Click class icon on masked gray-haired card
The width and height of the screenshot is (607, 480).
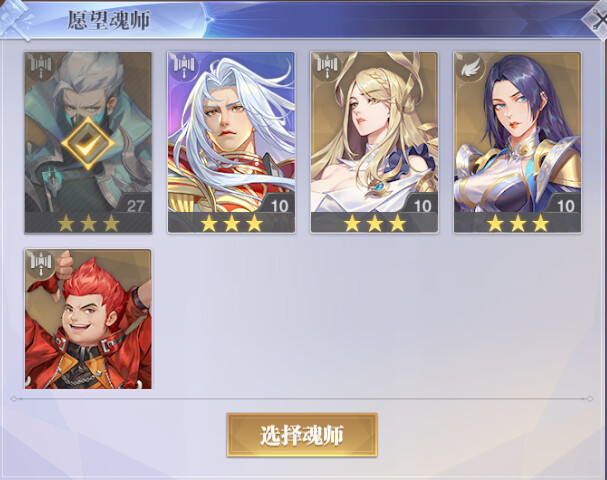[x=41, y=66]
